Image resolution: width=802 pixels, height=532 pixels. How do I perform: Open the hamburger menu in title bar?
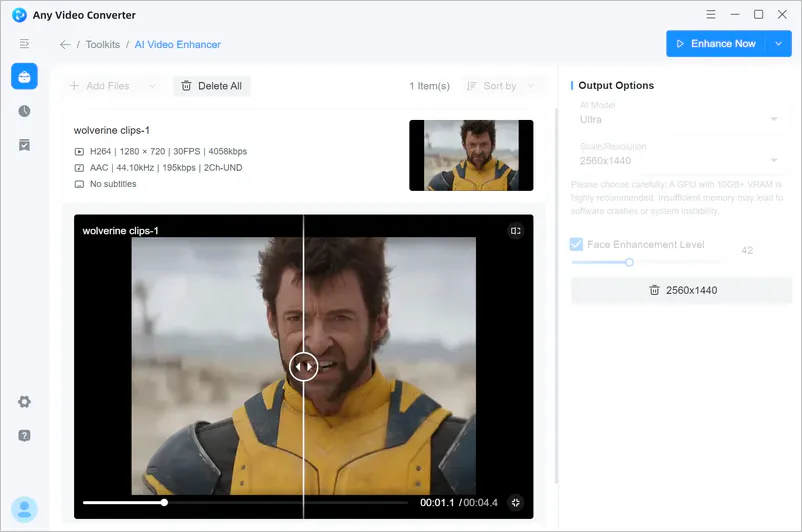[710, 14]
